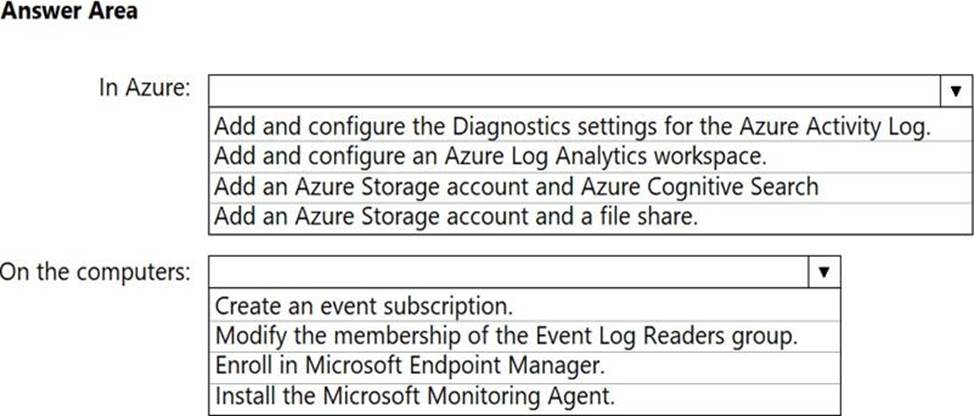Pick Azure Storage account and Cognitive Search option
This screenshot has width=974, height=416.
[516, 187]
